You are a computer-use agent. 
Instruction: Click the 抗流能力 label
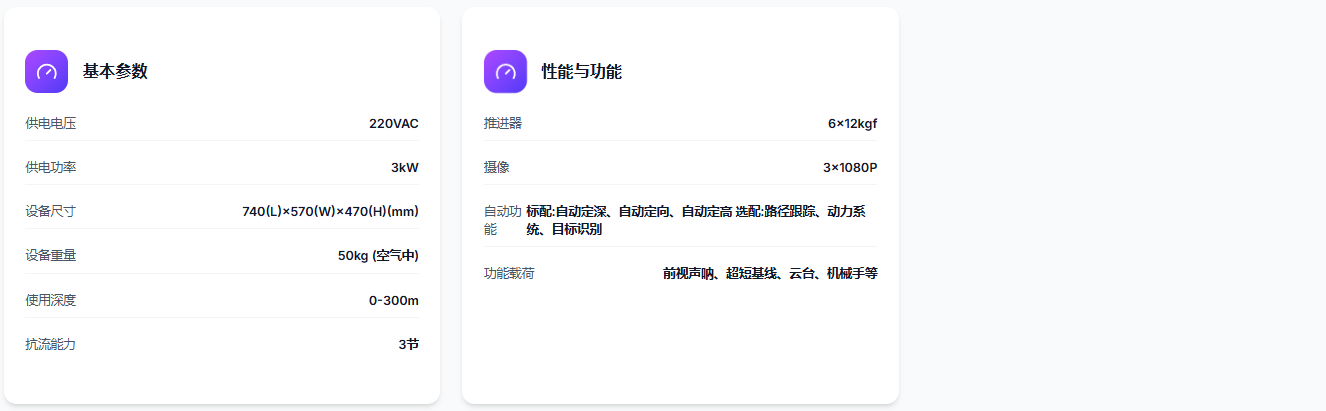(51, 344)
